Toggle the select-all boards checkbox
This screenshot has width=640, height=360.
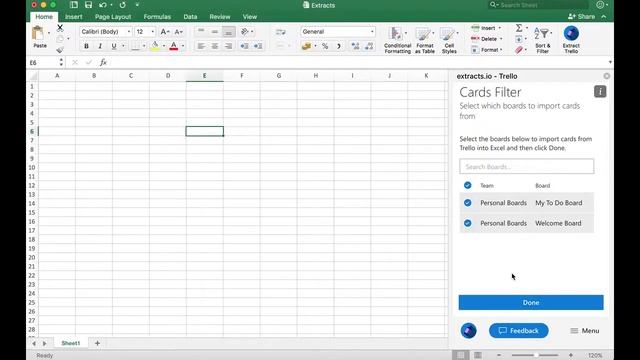[x=467, y=185]
